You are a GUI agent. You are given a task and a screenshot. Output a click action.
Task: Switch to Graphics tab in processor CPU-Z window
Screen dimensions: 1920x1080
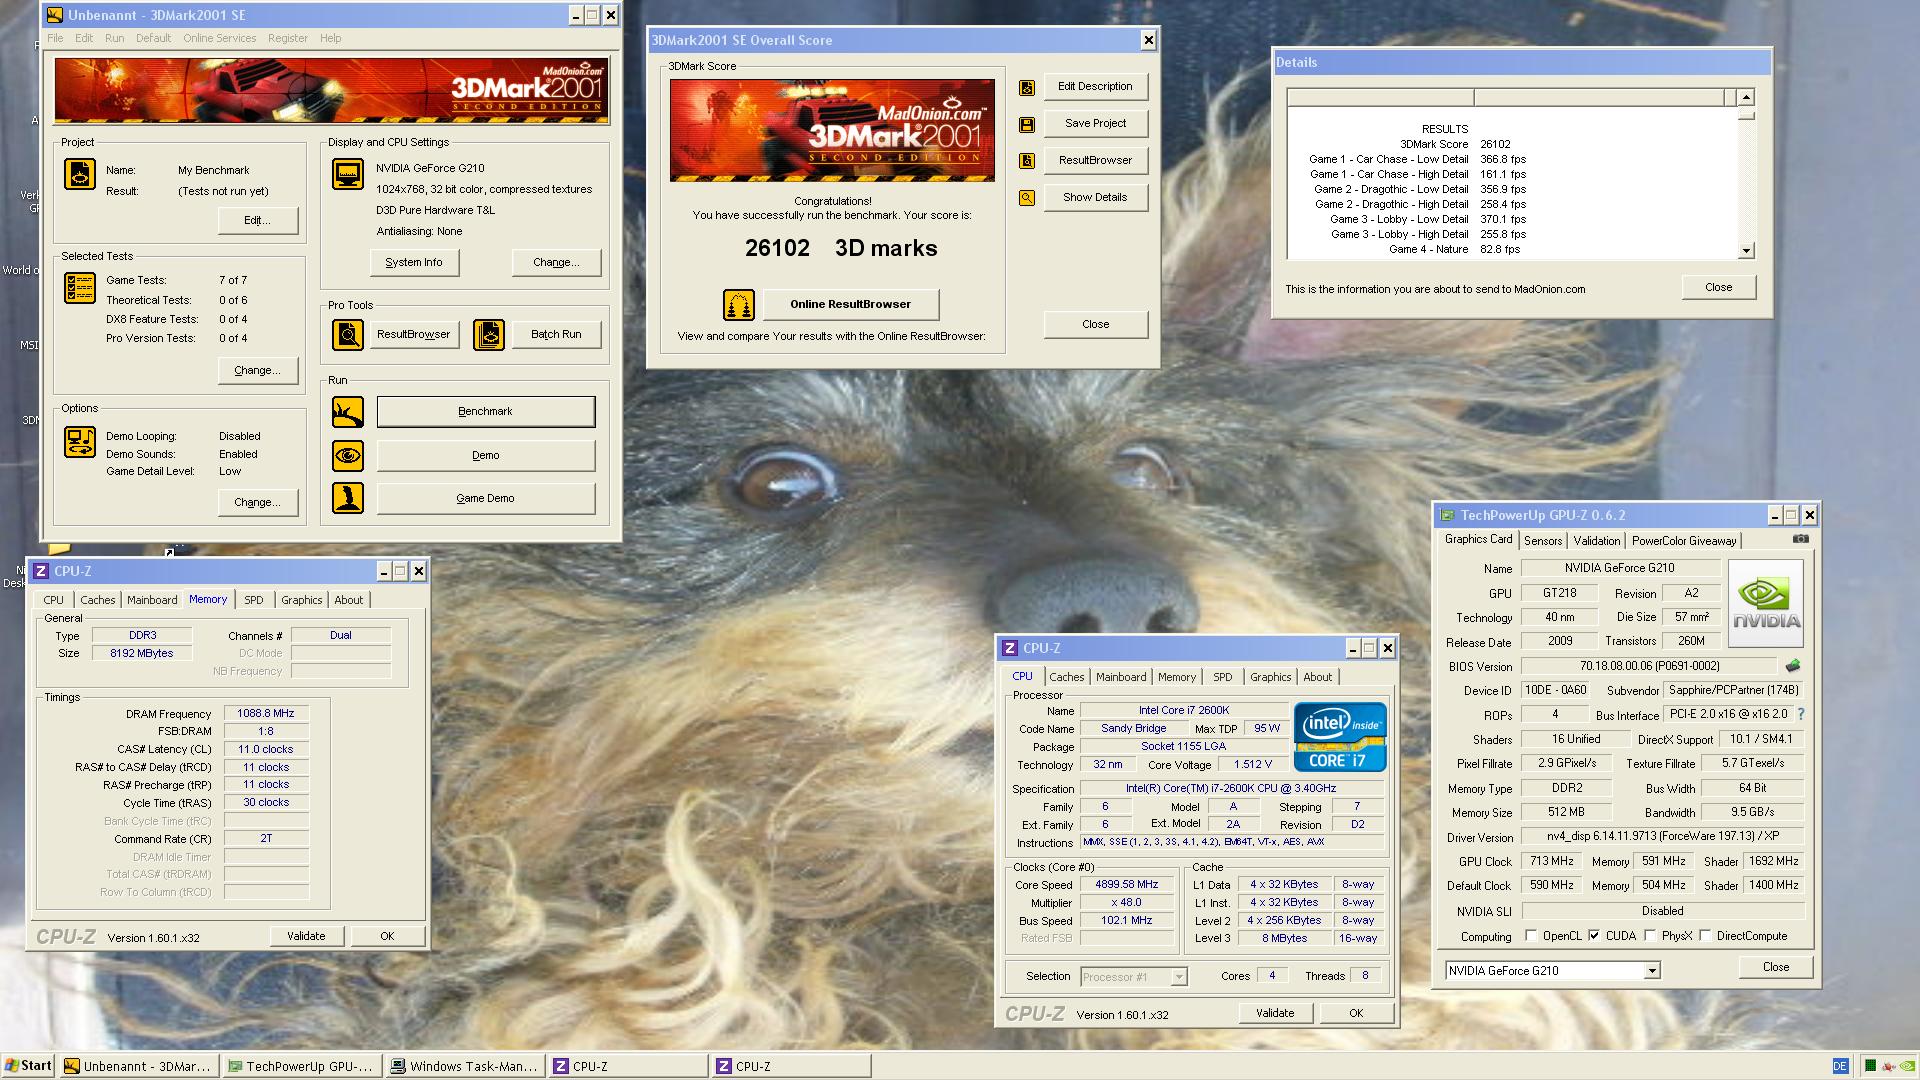1270,677
